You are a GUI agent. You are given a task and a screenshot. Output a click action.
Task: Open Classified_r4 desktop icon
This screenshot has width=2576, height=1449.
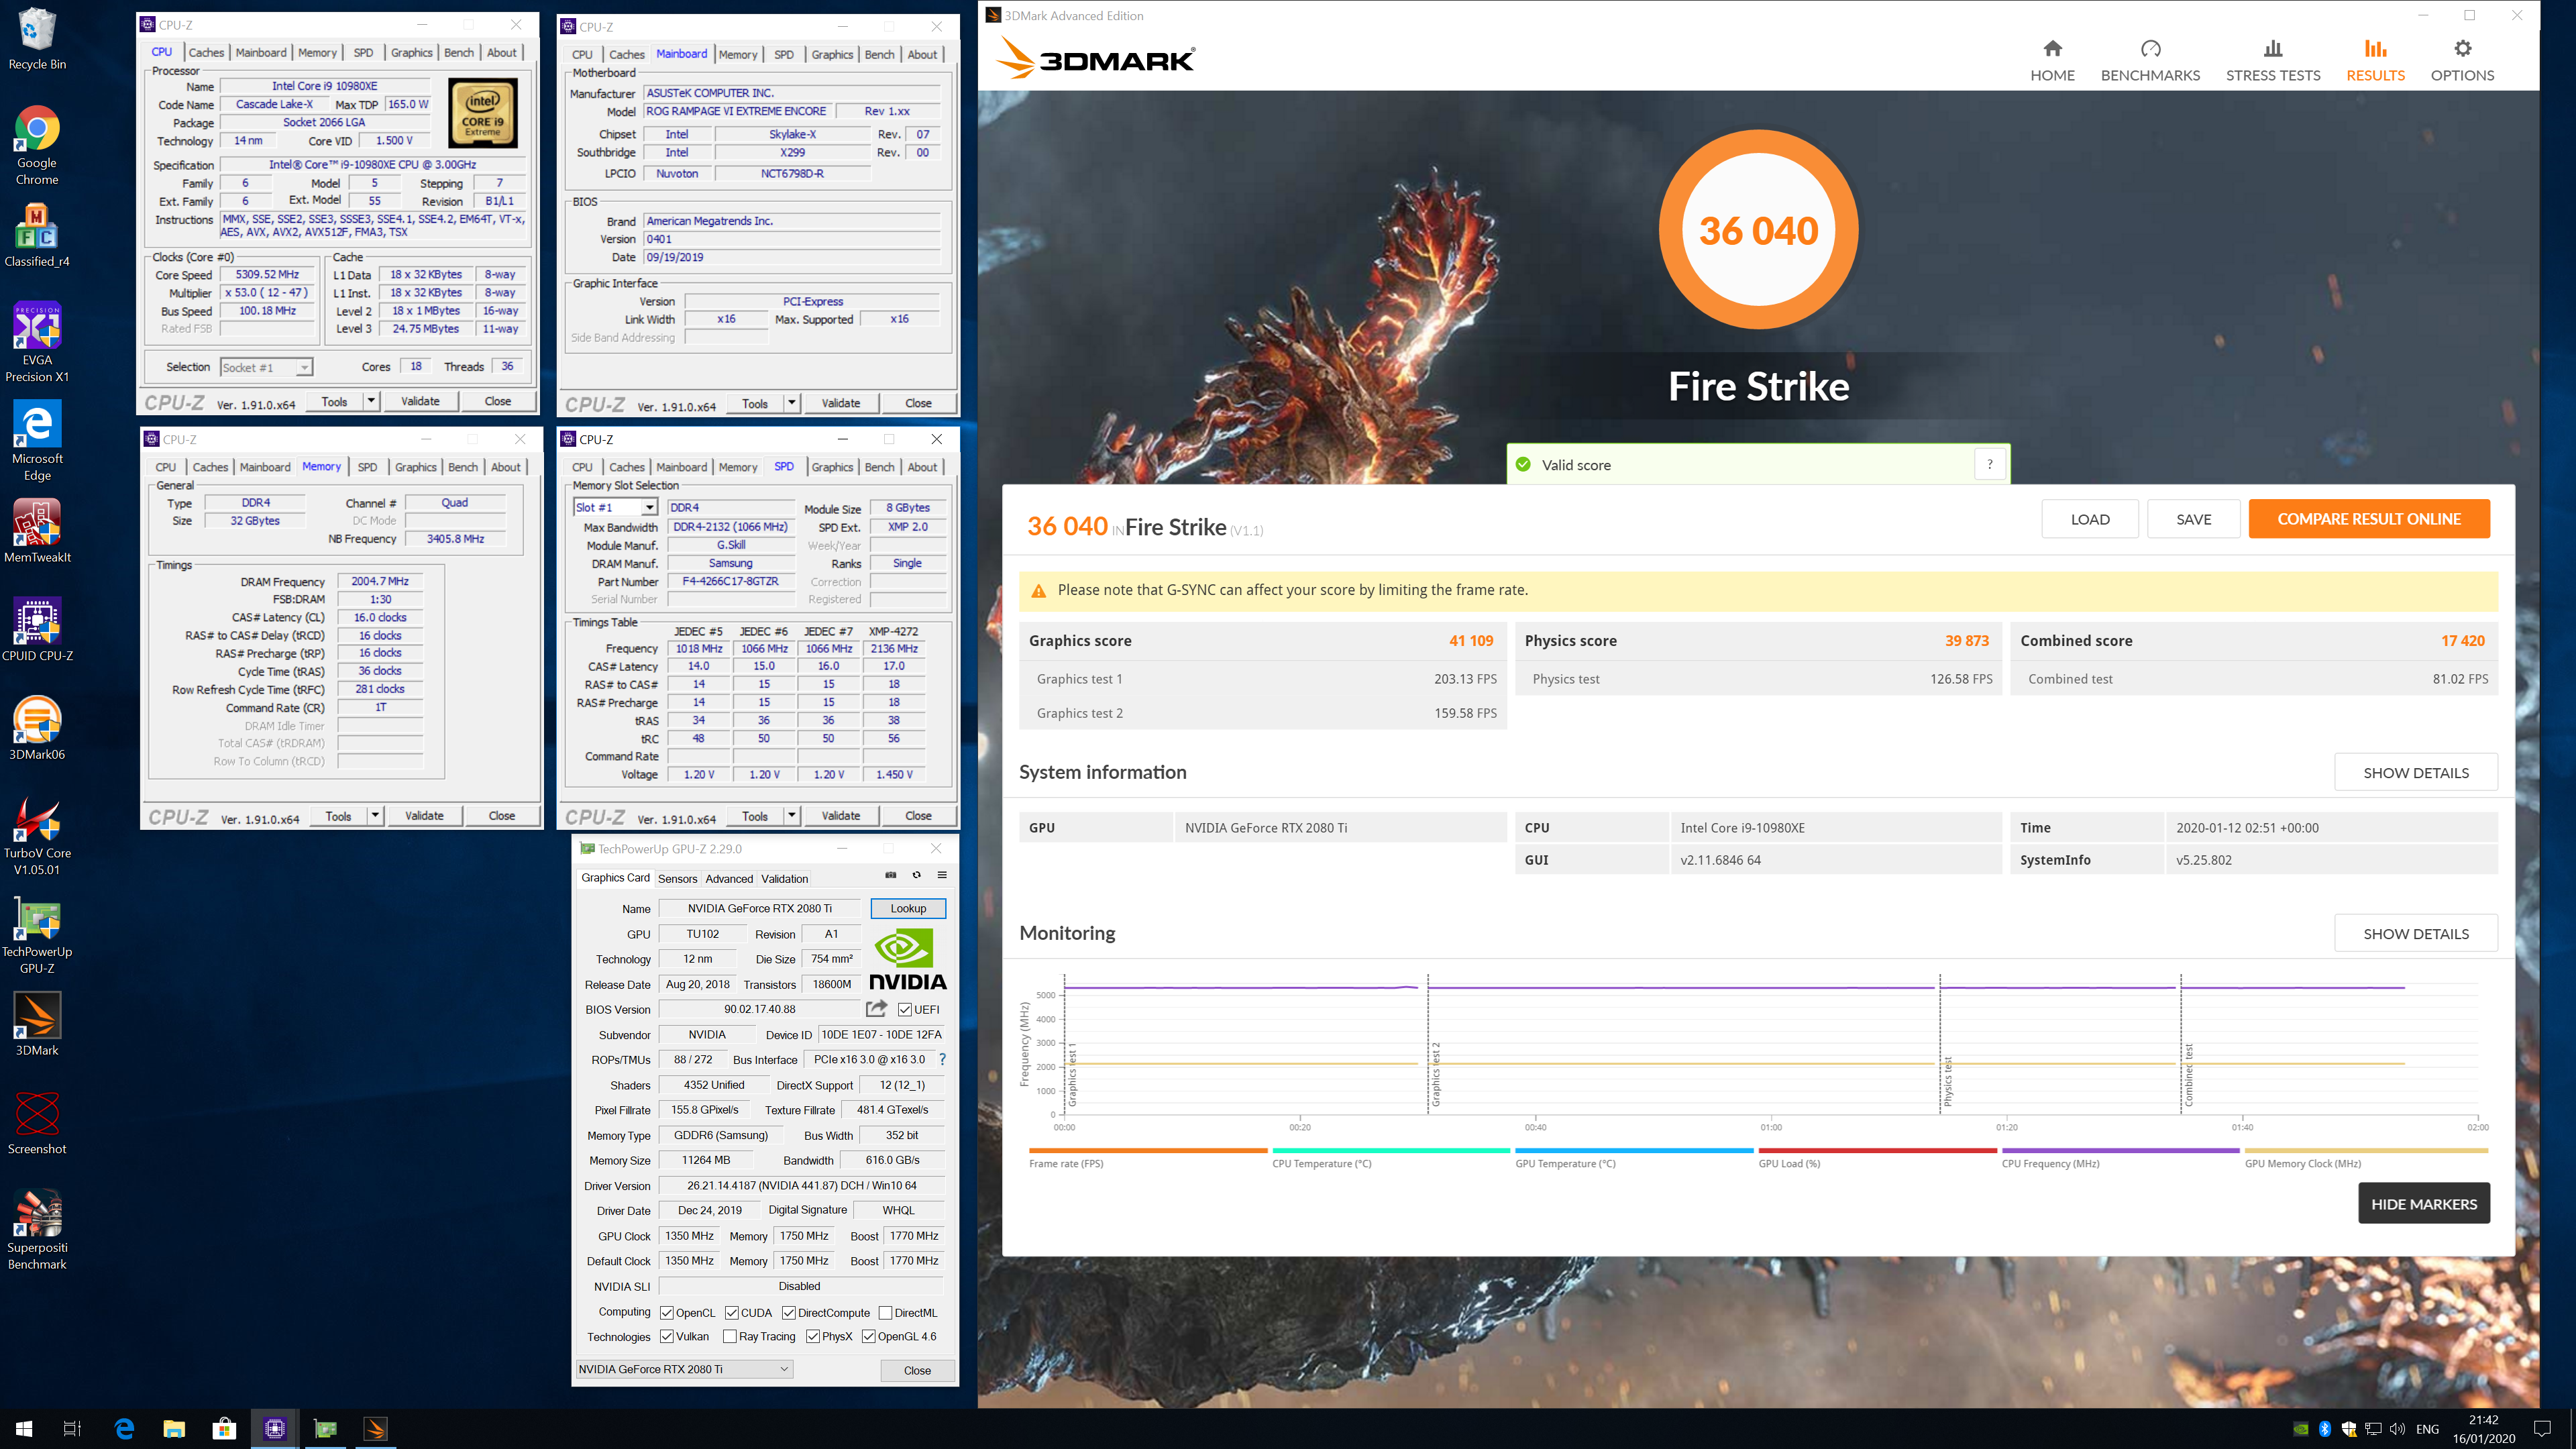(x=37, y=236)
